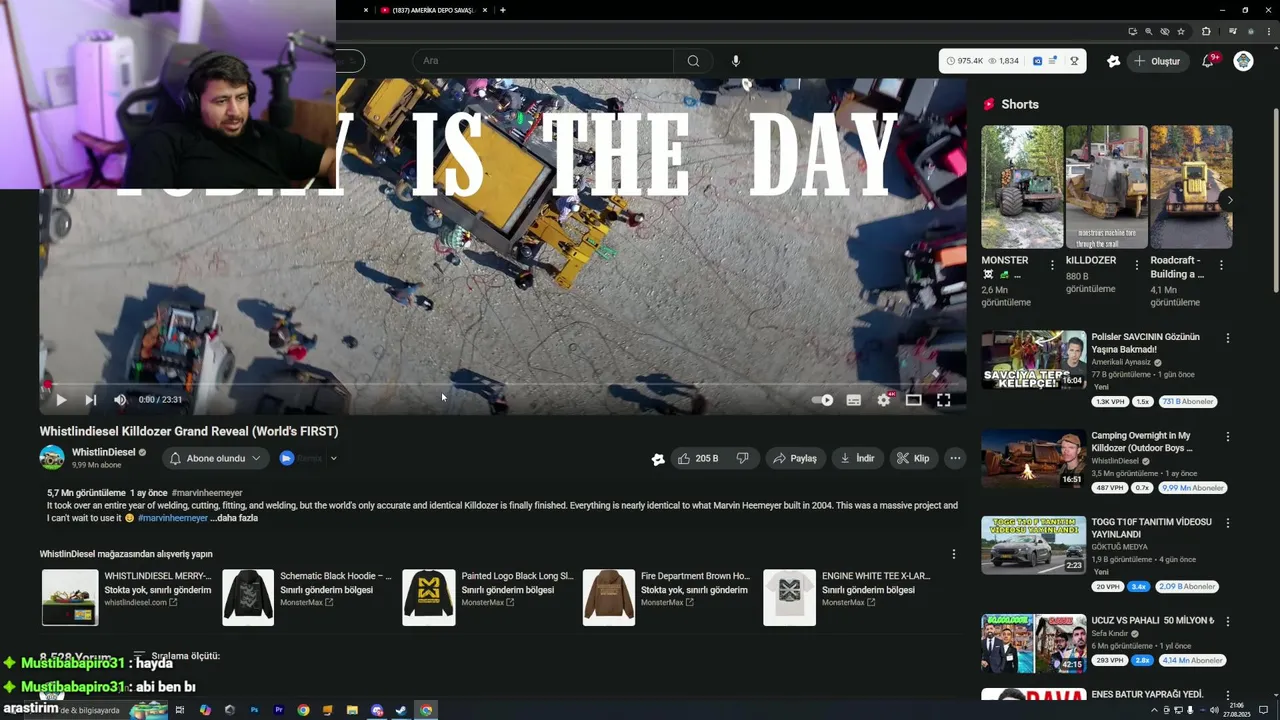Open options for the store shelf
The height and width of the screenshot is (720, 1280).
coord(953,554)
